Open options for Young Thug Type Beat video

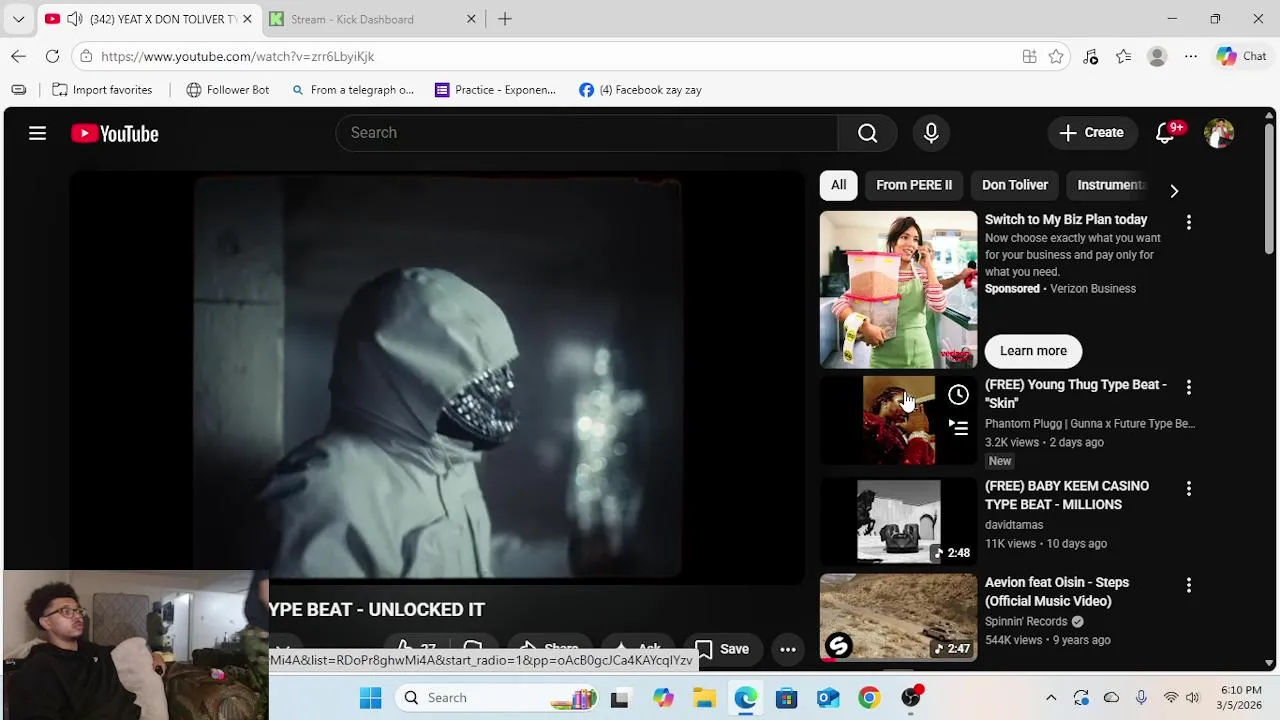pyautogui.click(x=1189, y=387)
